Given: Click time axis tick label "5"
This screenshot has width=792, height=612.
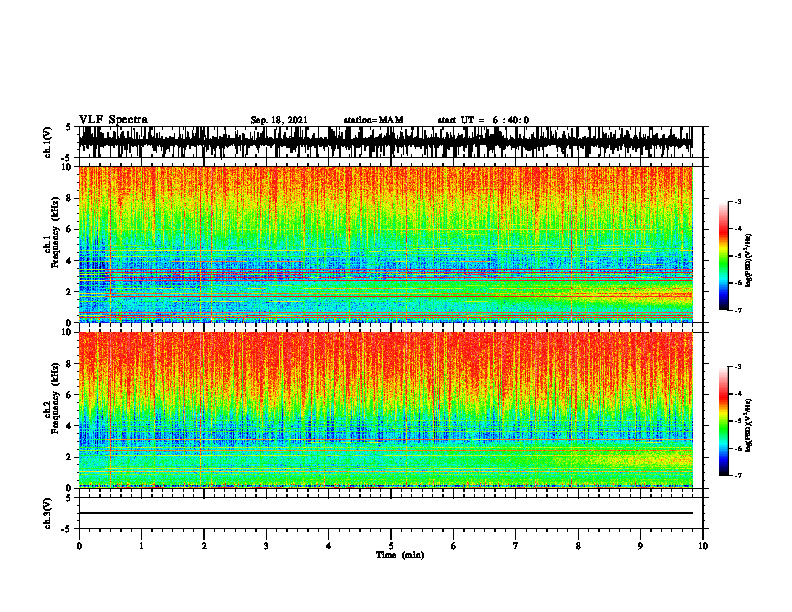Looking at the screenshot, I should pyautogui.click(x=391, y=546).
